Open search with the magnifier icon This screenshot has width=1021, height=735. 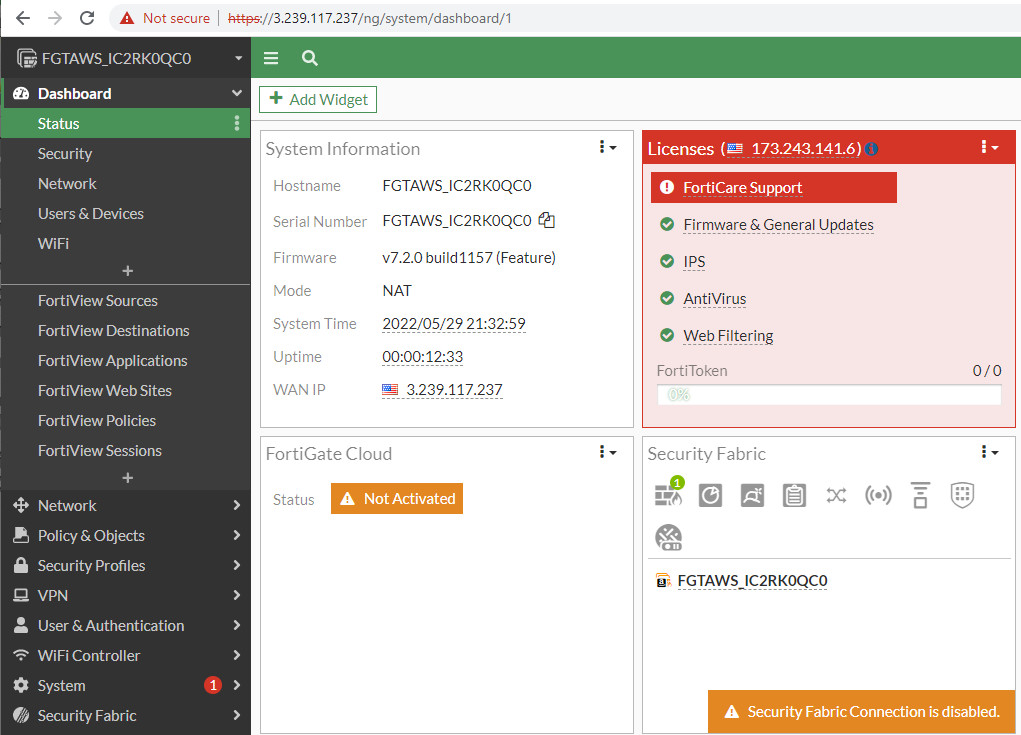pos(310,58)
